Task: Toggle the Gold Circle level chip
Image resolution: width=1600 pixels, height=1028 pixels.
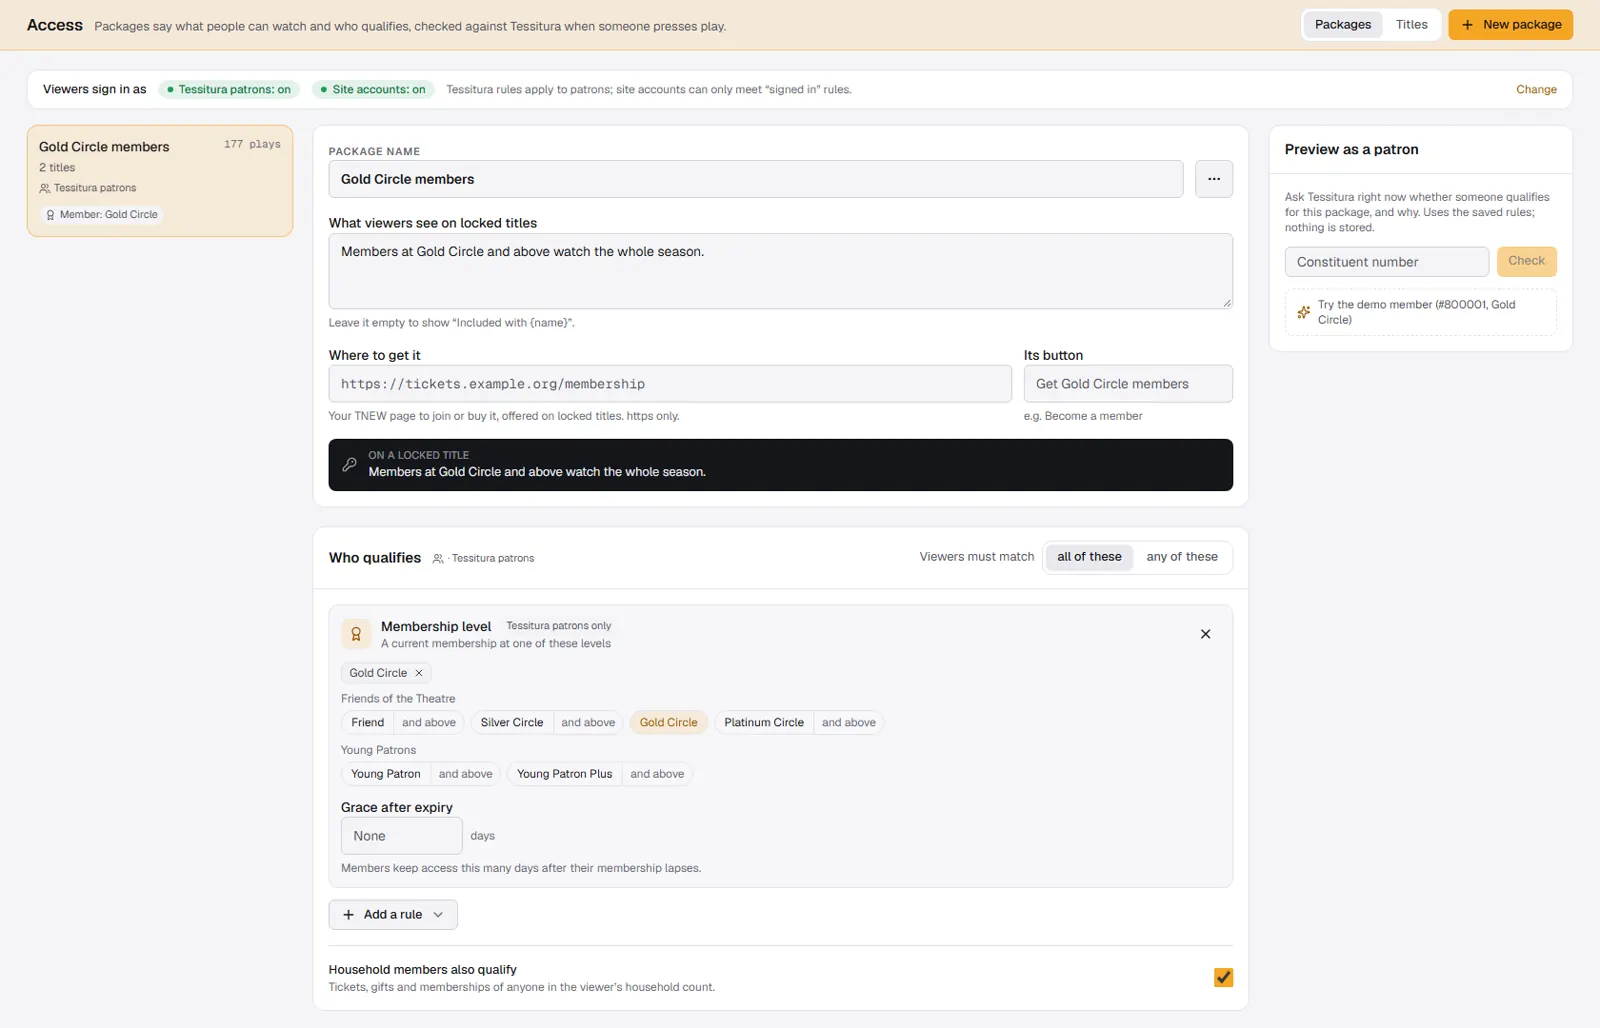Action: coord(669,723)
